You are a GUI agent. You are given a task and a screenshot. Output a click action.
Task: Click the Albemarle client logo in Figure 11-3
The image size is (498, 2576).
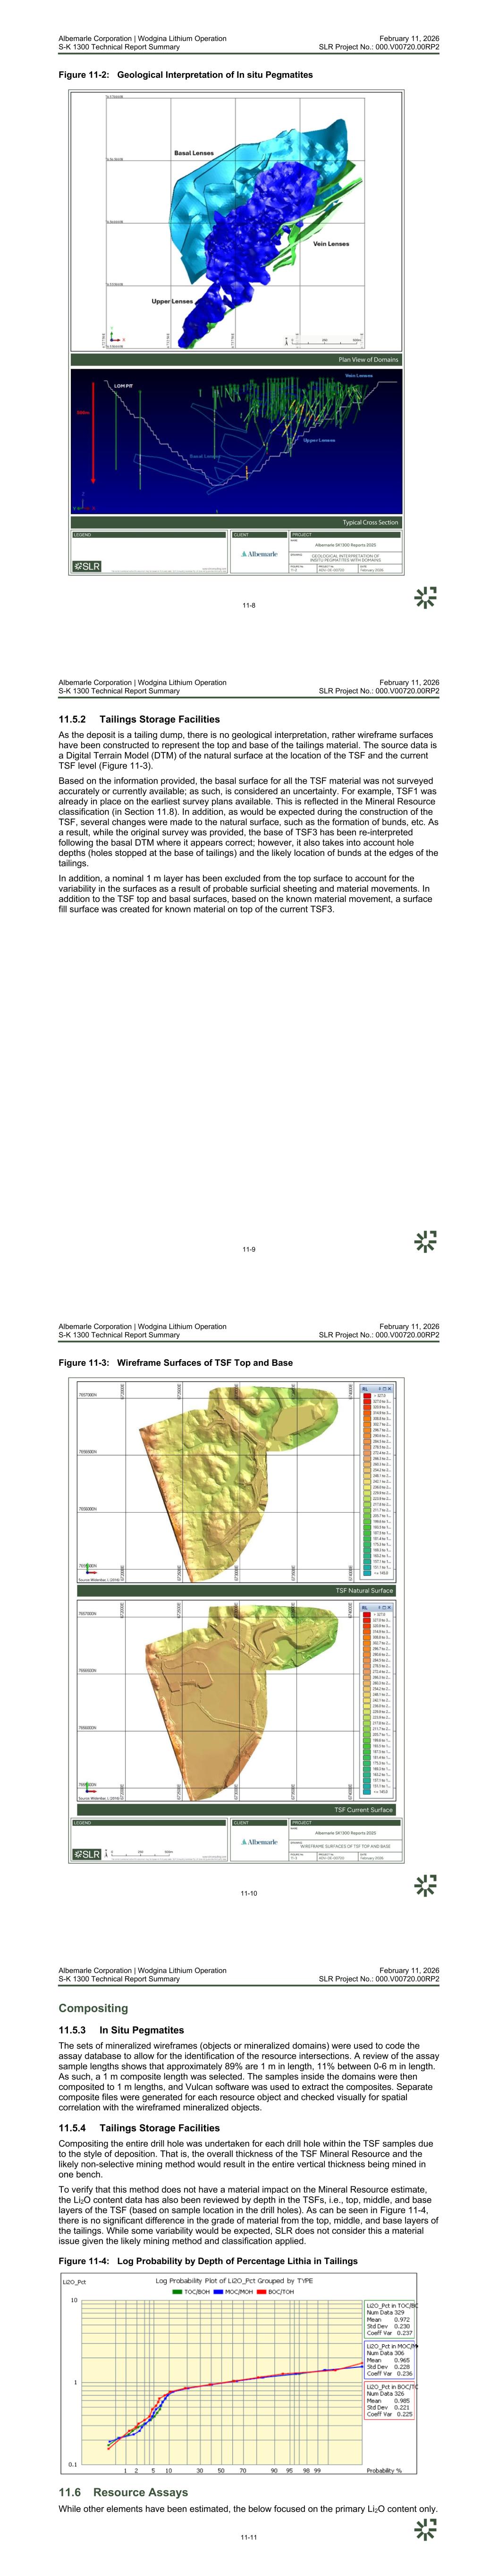click(x=259, y=1842)
